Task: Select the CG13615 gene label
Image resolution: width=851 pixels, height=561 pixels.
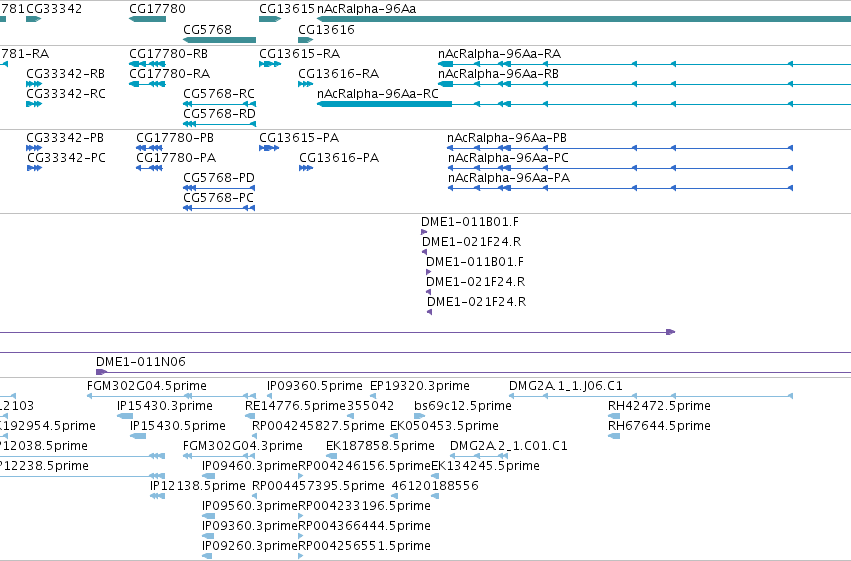Action: click(x=287, y=9)
